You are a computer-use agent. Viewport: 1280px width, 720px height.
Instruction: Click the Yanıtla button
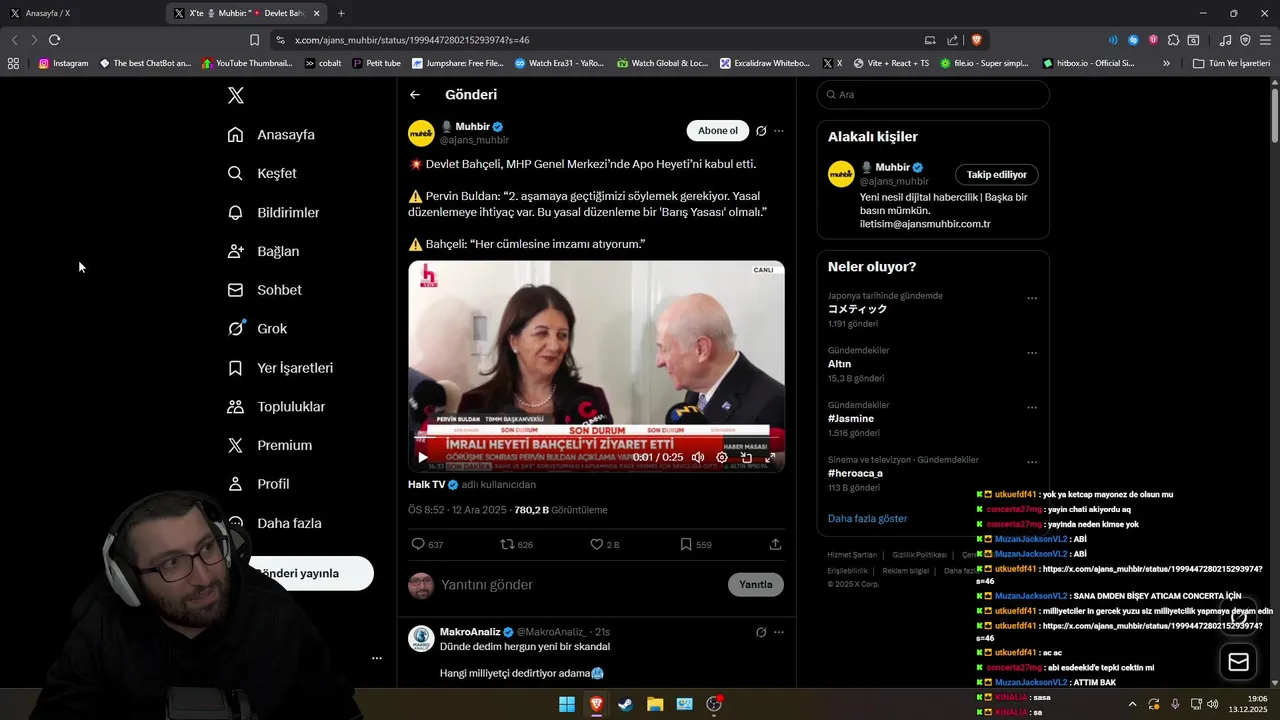point(756,585)
